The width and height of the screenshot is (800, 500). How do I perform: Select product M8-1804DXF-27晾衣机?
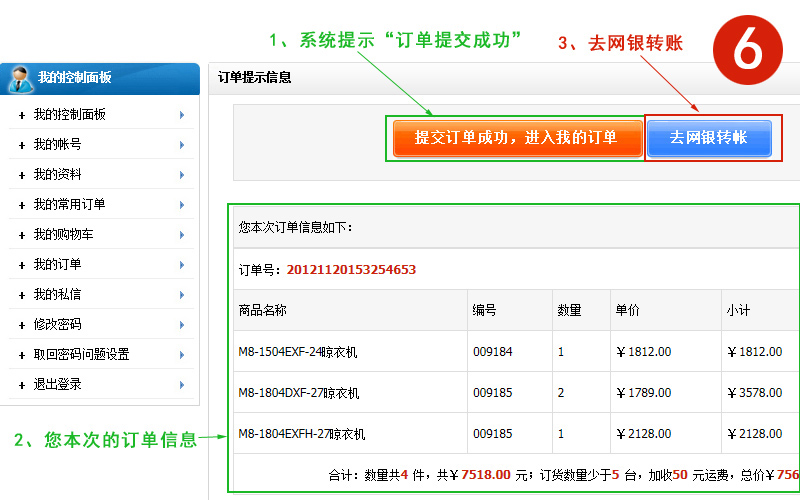pyautogui.click(x=298, y=393)
